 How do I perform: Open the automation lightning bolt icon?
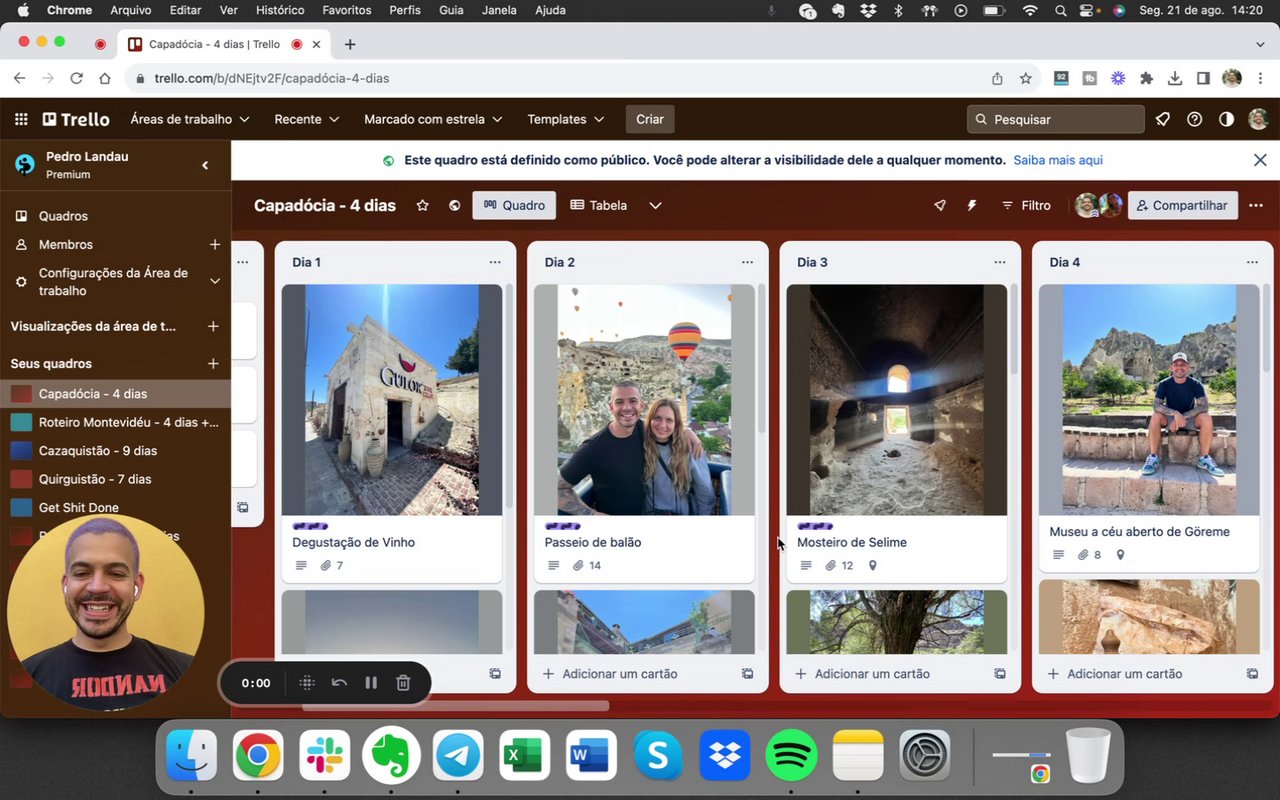(x=971, y=205)
